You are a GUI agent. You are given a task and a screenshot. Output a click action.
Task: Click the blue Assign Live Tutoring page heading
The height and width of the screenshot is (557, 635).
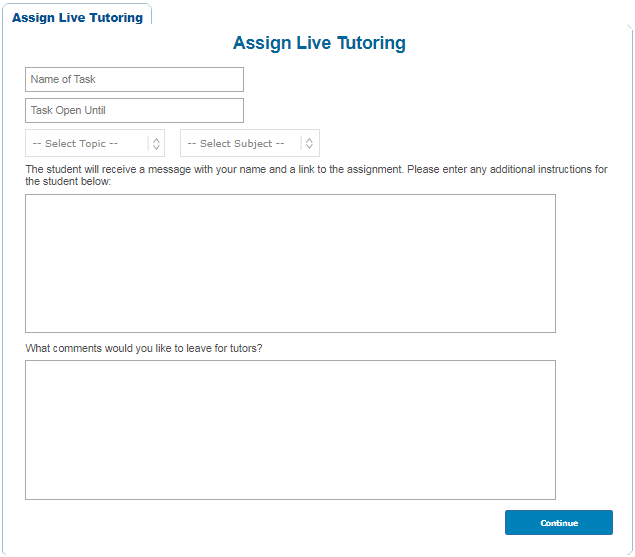[x=319, y=43]
